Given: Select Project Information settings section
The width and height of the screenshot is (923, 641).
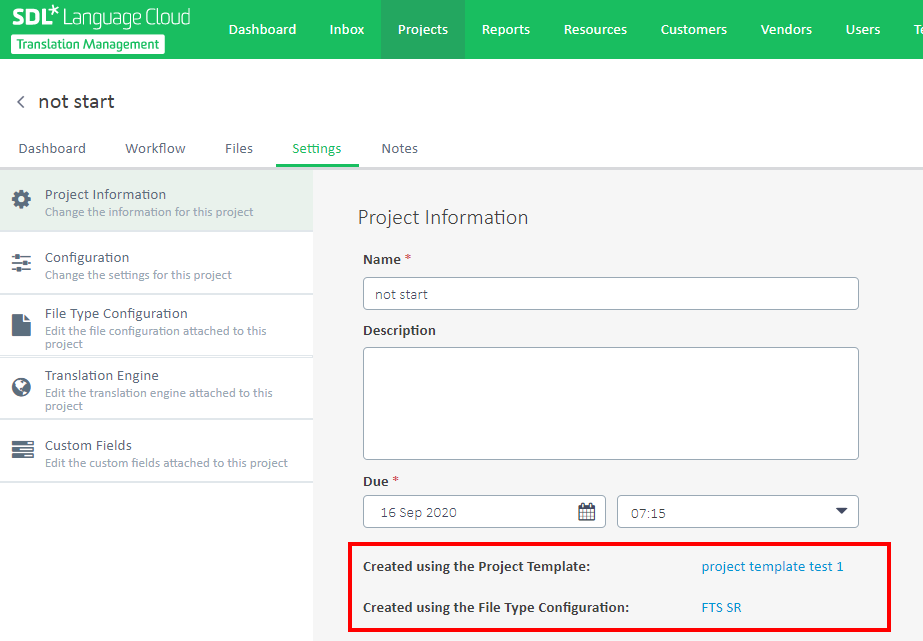Looking at the screenshot, I should (157, 200).
